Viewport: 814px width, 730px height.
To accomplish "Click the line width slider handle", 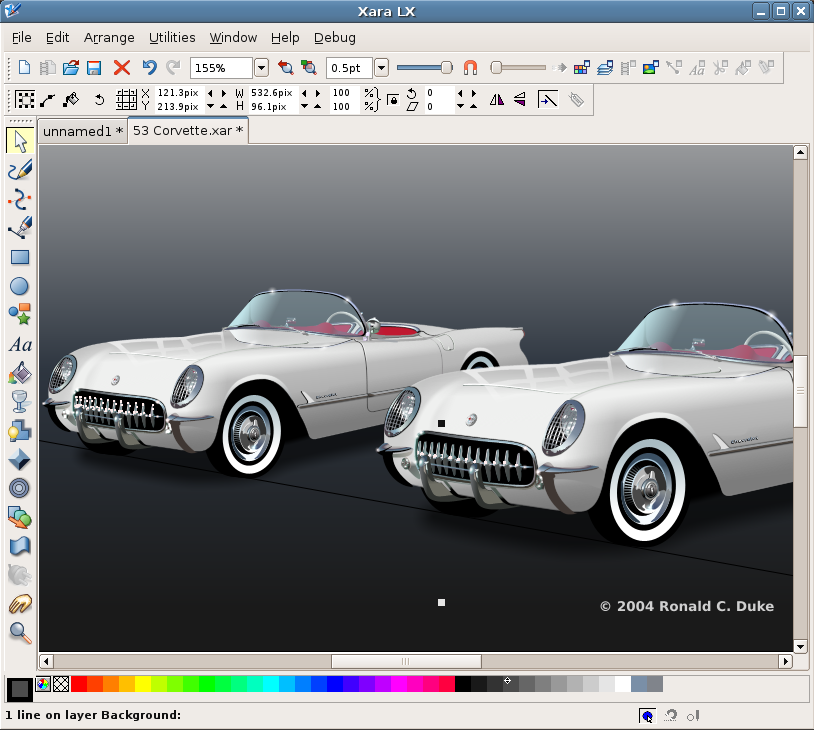I will (446, 67).
